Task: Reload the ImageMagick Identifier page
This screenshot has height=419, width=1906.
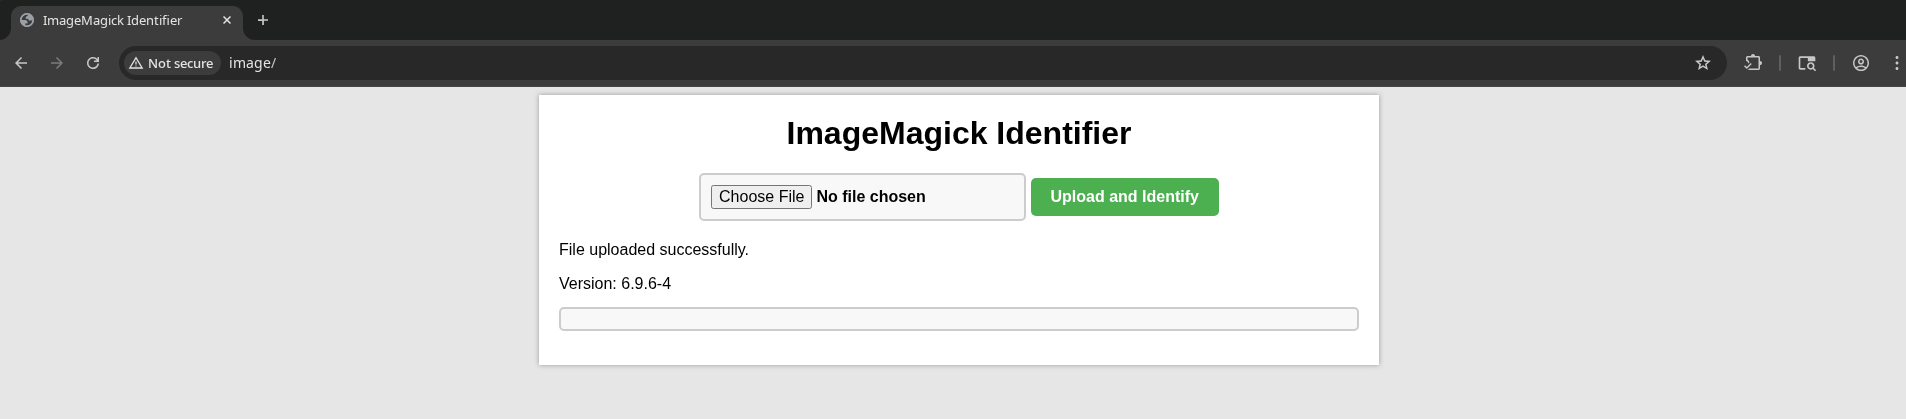Action: pos(93,63)
